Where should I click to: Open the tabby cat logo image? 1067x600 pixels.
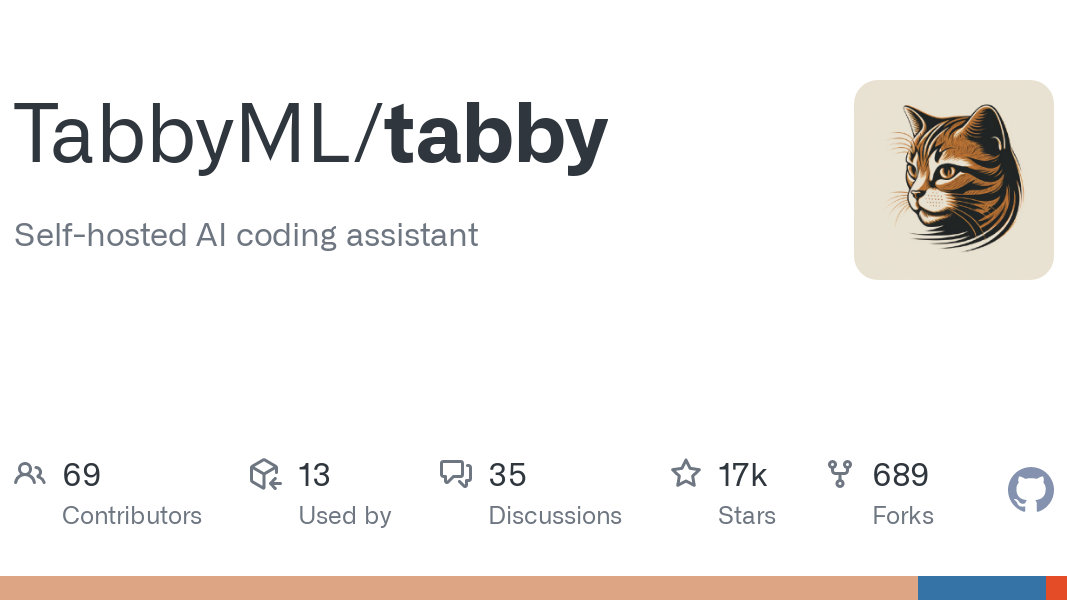[953, 180]
